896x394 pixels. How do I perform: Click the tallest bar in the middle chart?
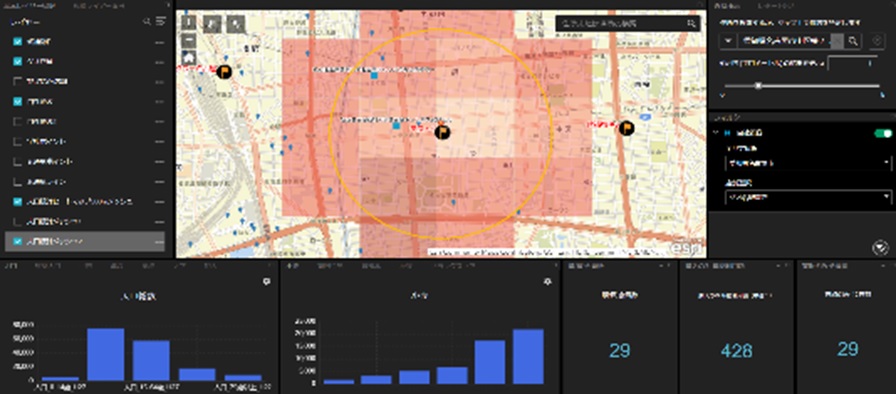tap(528, 357)
